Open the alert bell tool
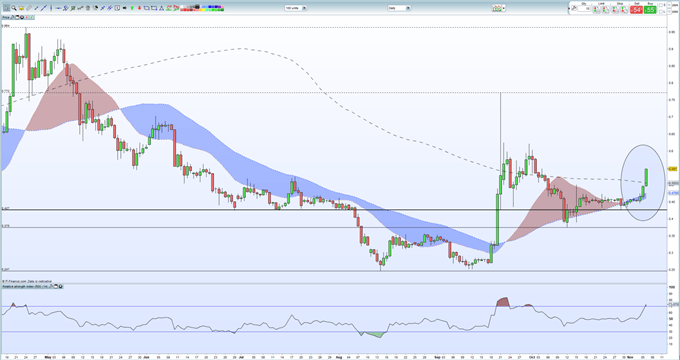680x360 pixels. 21,8
